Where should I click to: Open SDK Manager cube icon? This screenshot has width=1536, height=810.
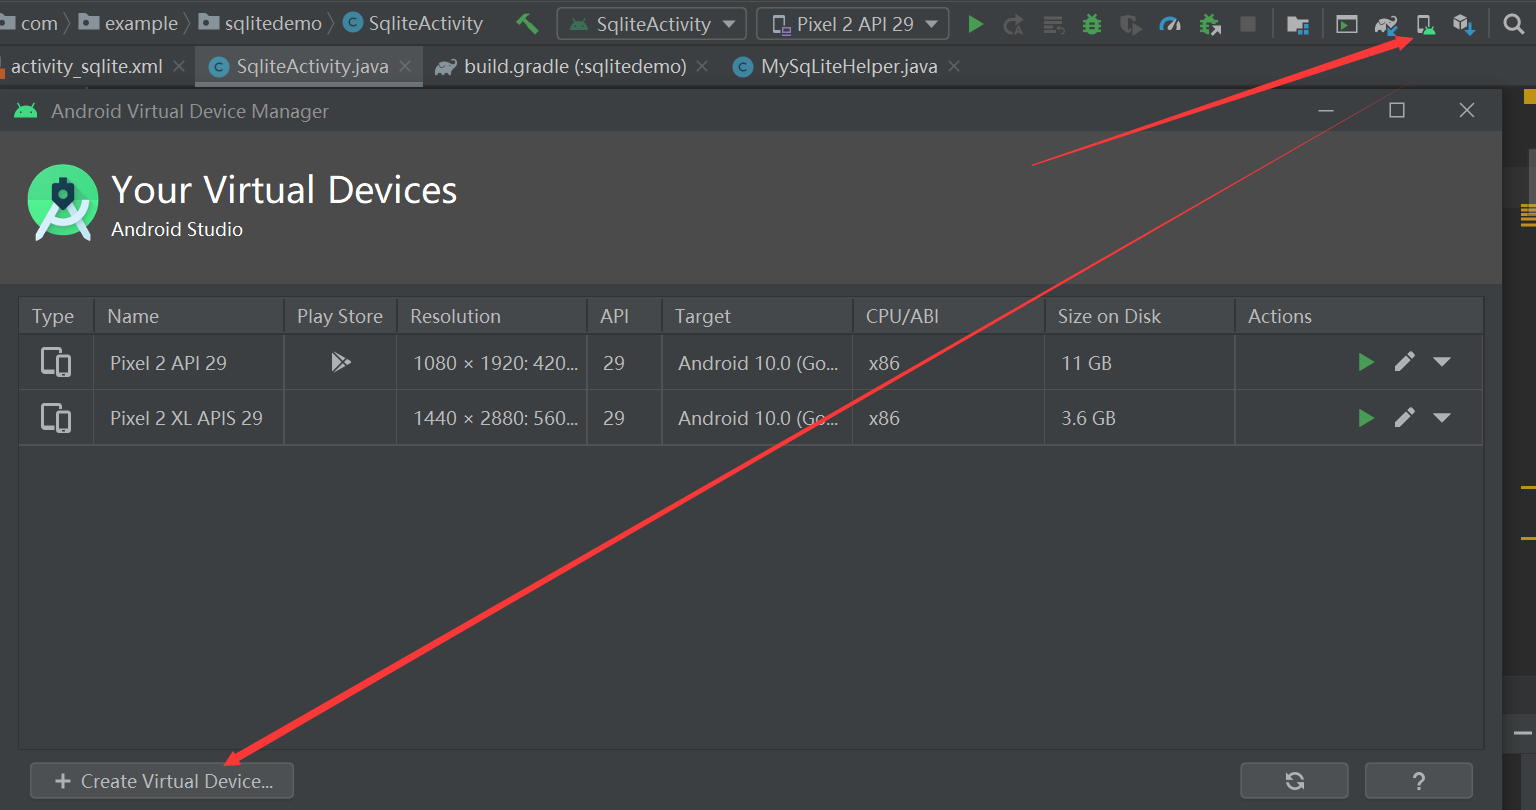[x=1464, y=24]
